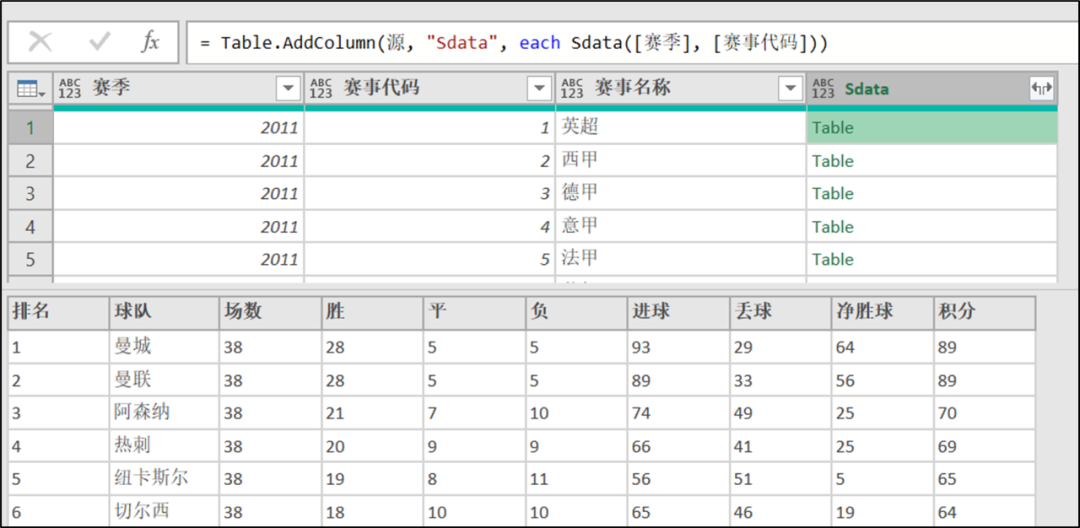Image resolution: width=1080 pixels, height=528 pixels.
Task: Click the 德甲 cell
Action: [x=681, y=194]
